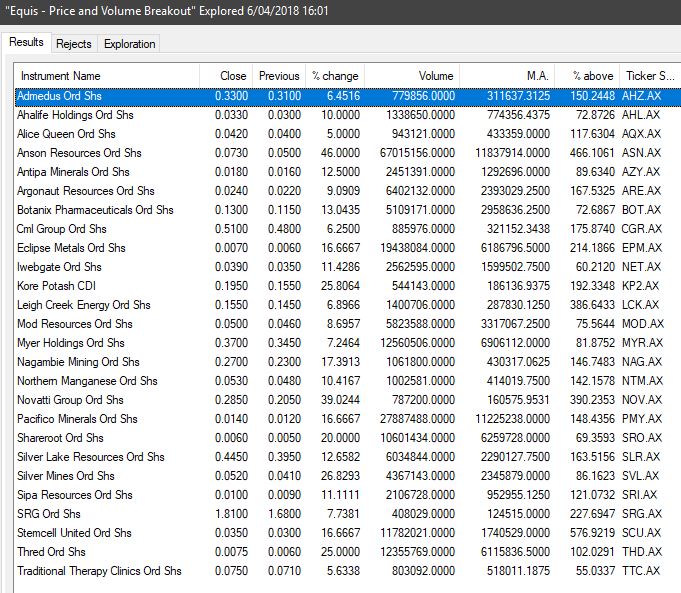Select the Thred Ord Shs row
Viewport: 681px width, 593px height.
coord(348,552)
